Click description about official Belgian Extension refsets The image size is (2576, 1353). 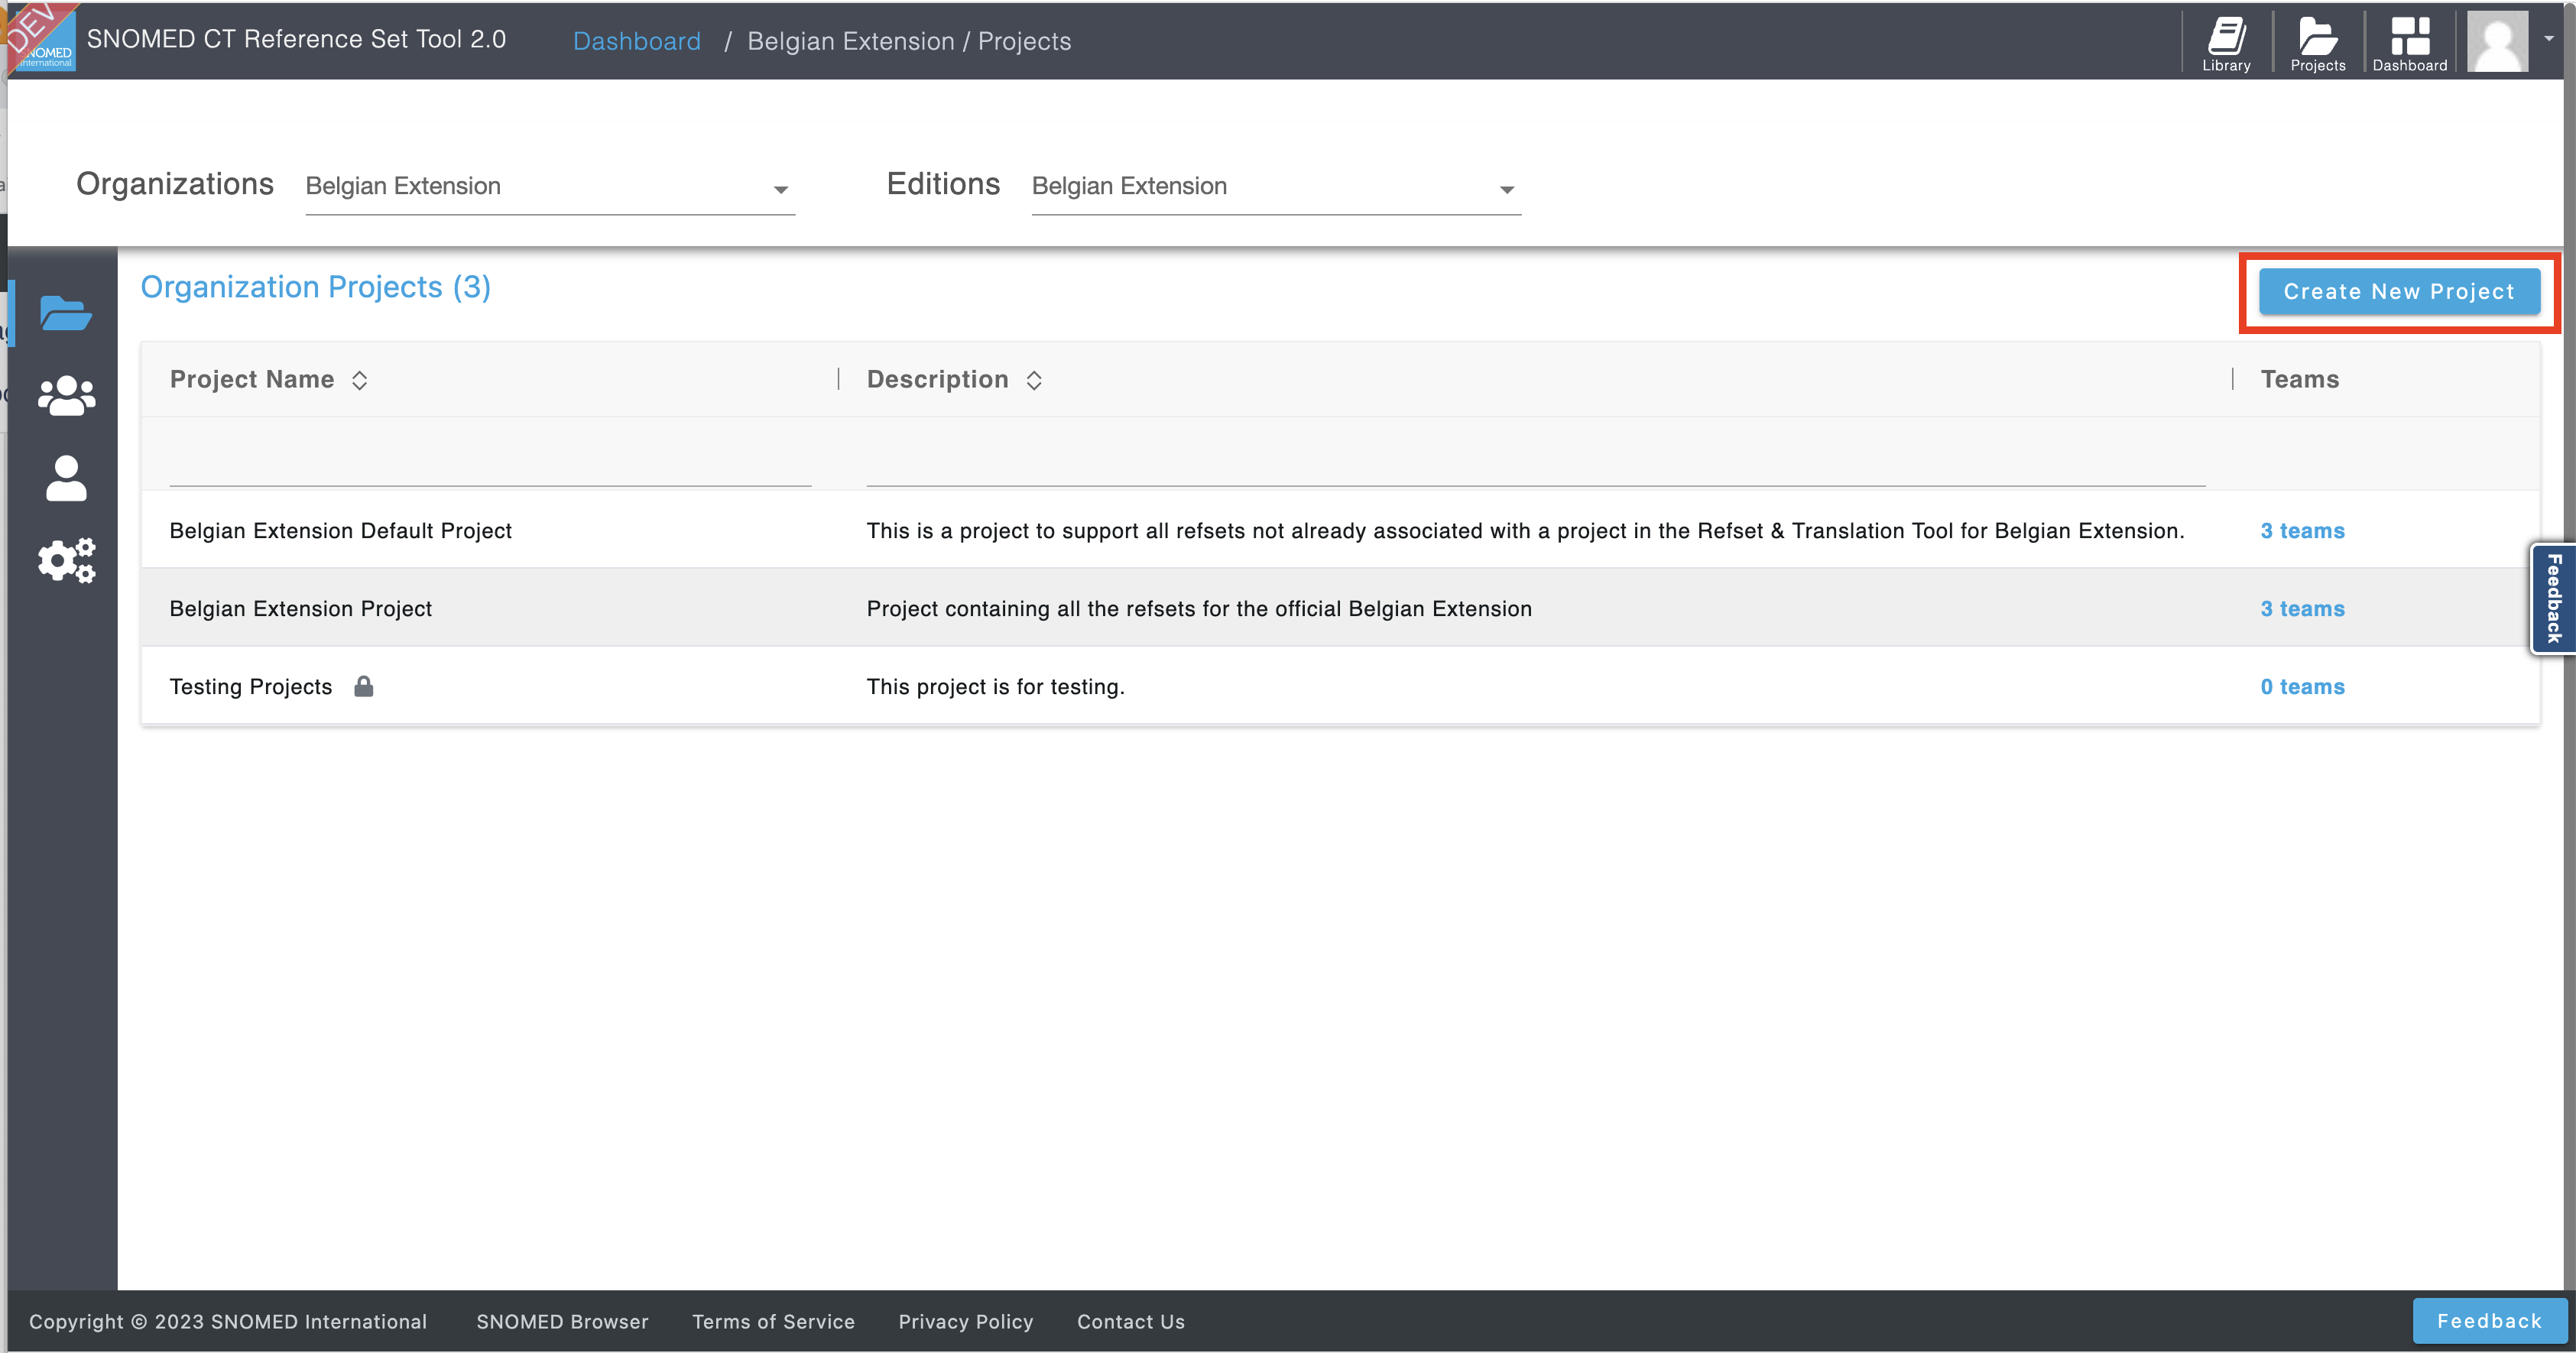click(1199, 609)
